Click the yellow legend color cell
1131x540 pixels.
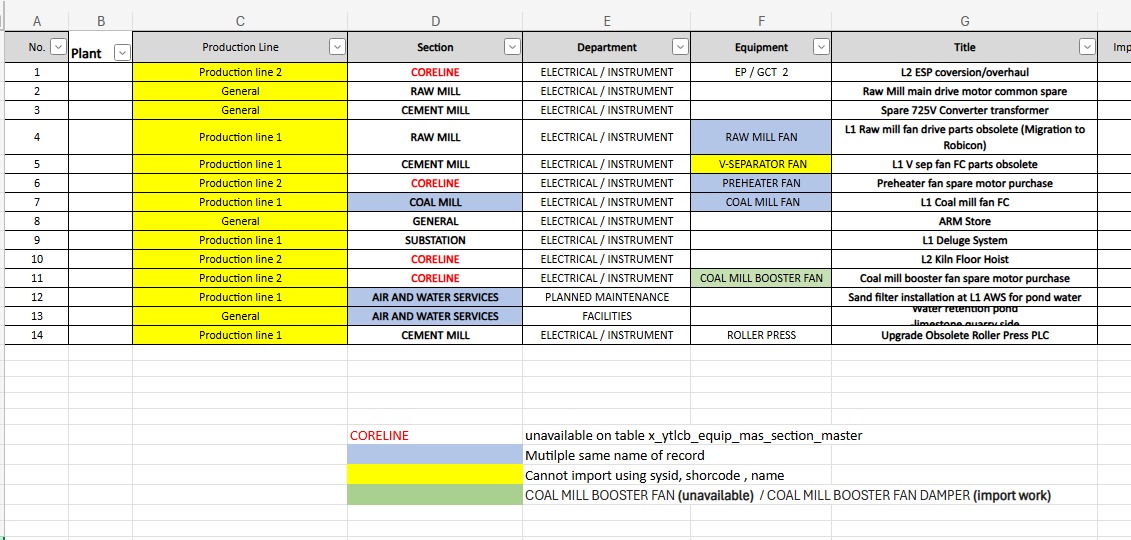[434, 475]
